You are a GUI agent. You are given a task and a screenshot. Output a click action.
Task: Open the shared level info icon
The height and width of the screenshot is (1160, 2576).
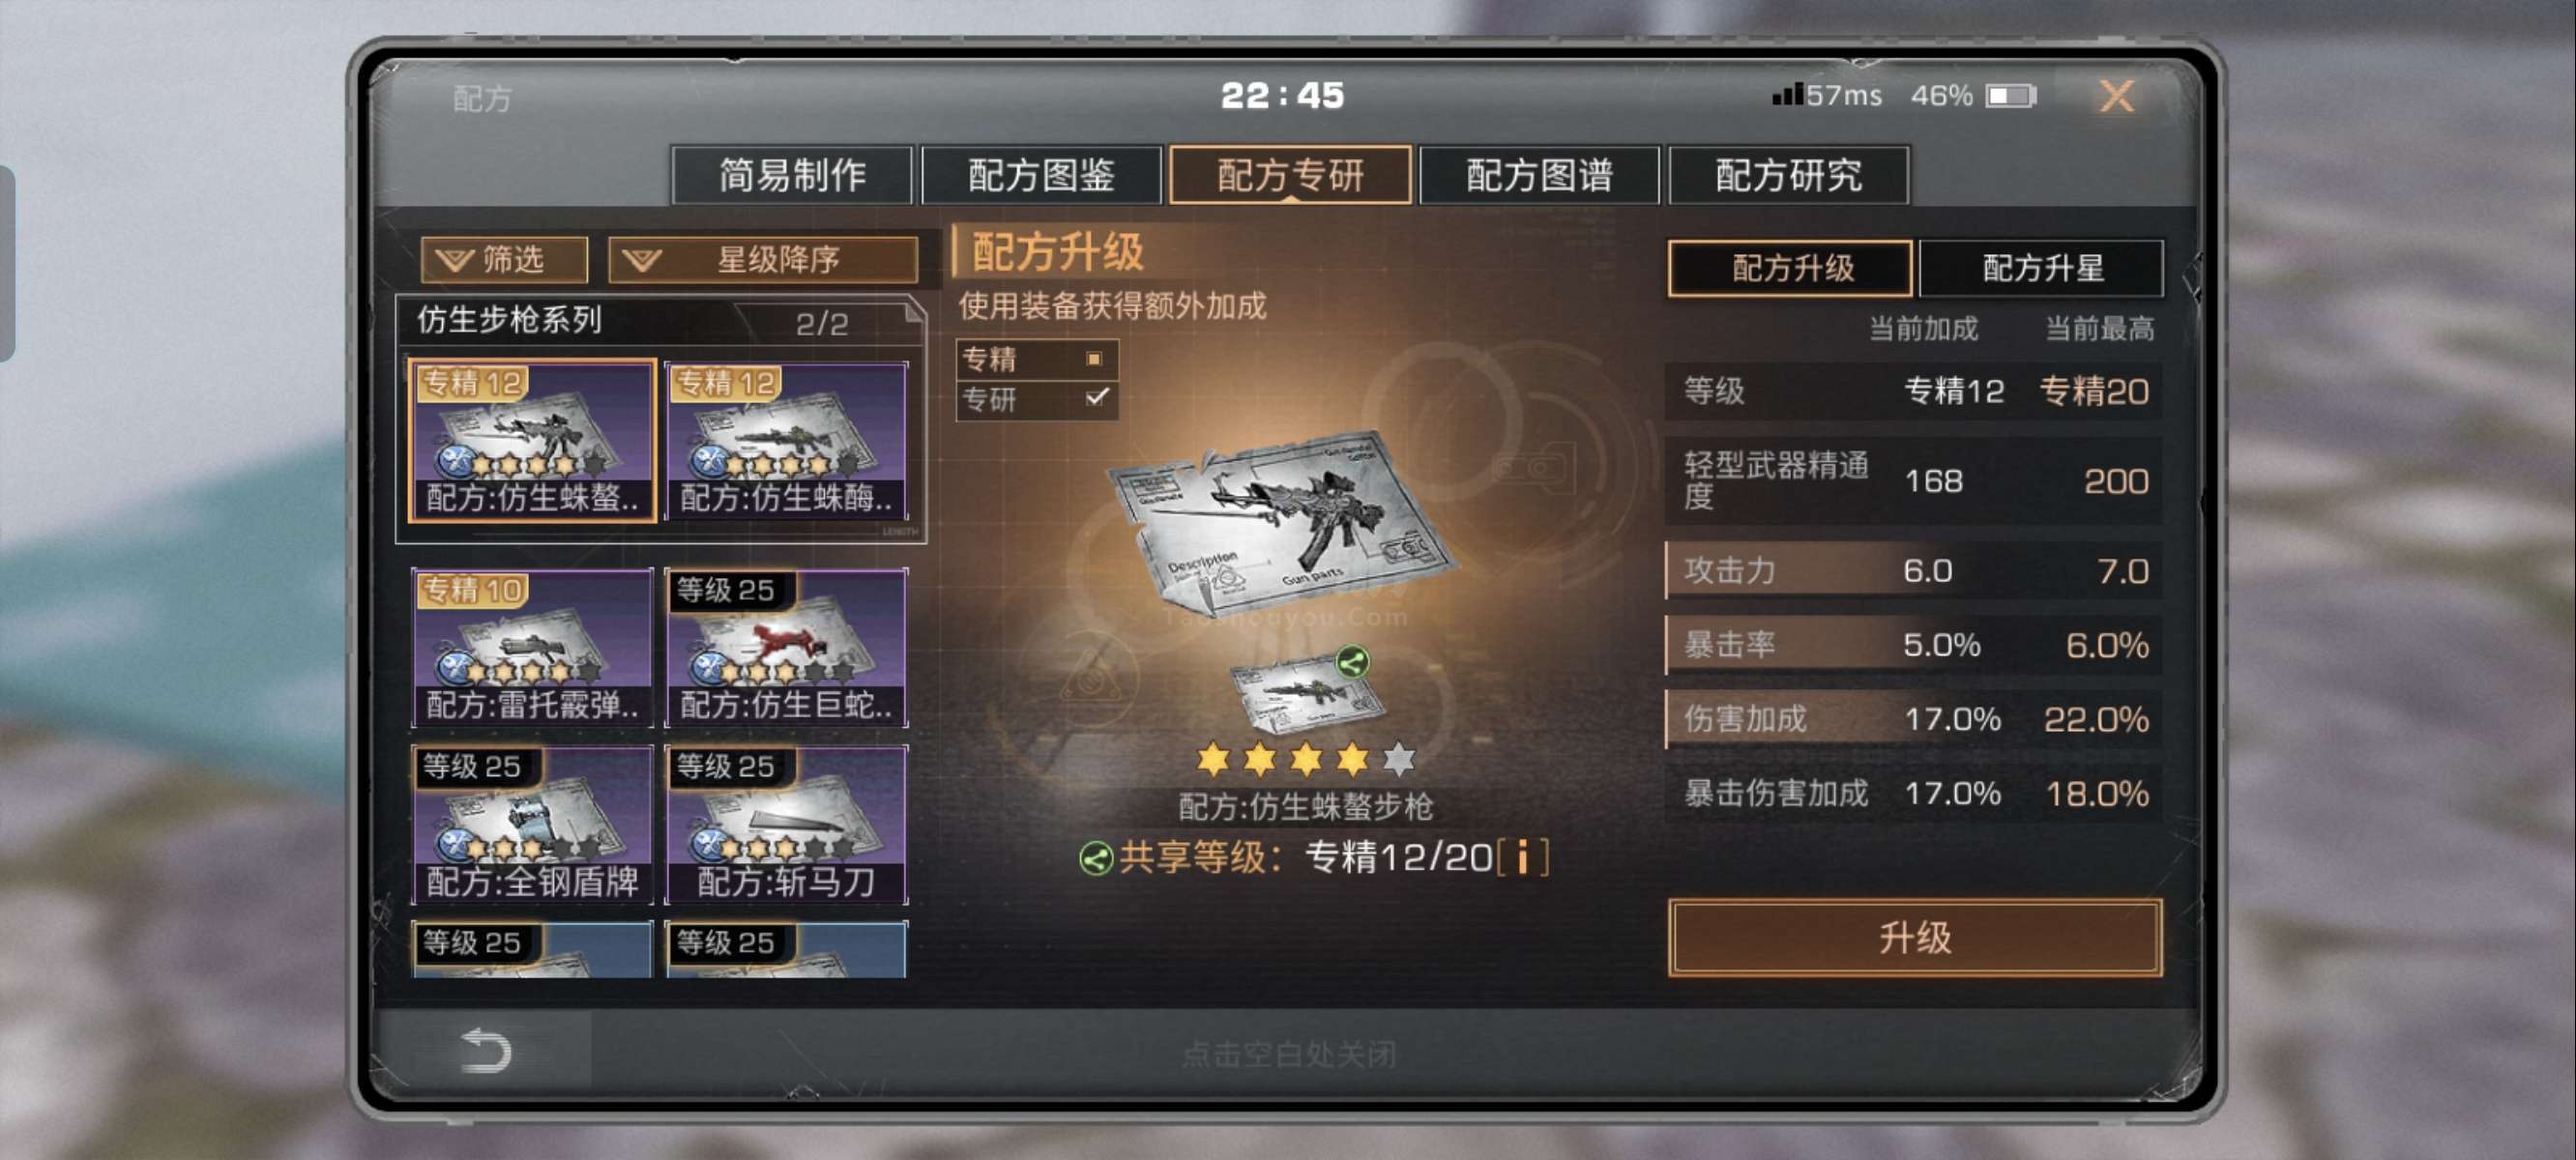1523,857
